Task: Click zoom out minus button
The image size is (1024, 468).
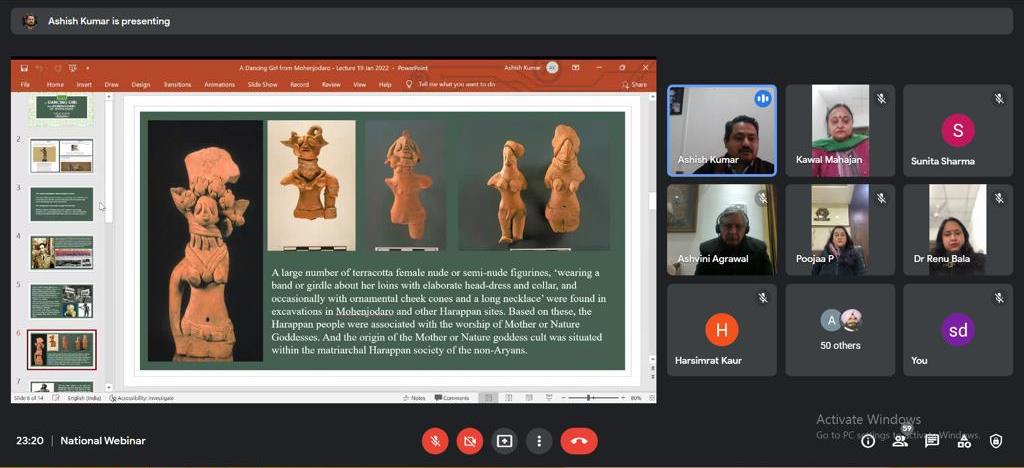Action: click(x=564, y=398)
